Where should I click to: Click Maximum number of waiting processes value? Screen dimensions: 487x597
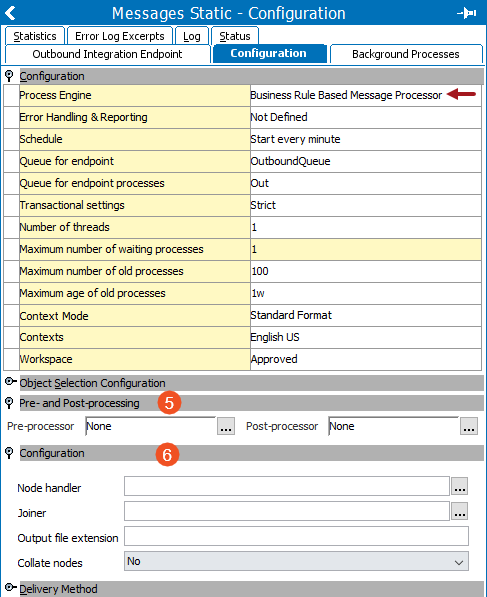pyautogui.click(x=366, y=249)
